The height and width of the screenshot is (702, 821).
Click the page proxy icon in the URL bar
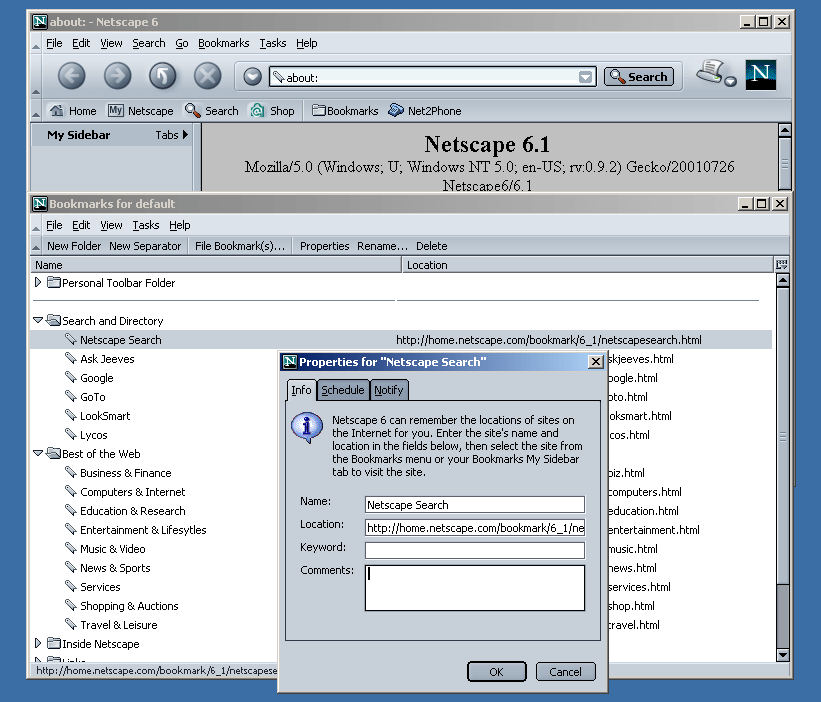279,77
